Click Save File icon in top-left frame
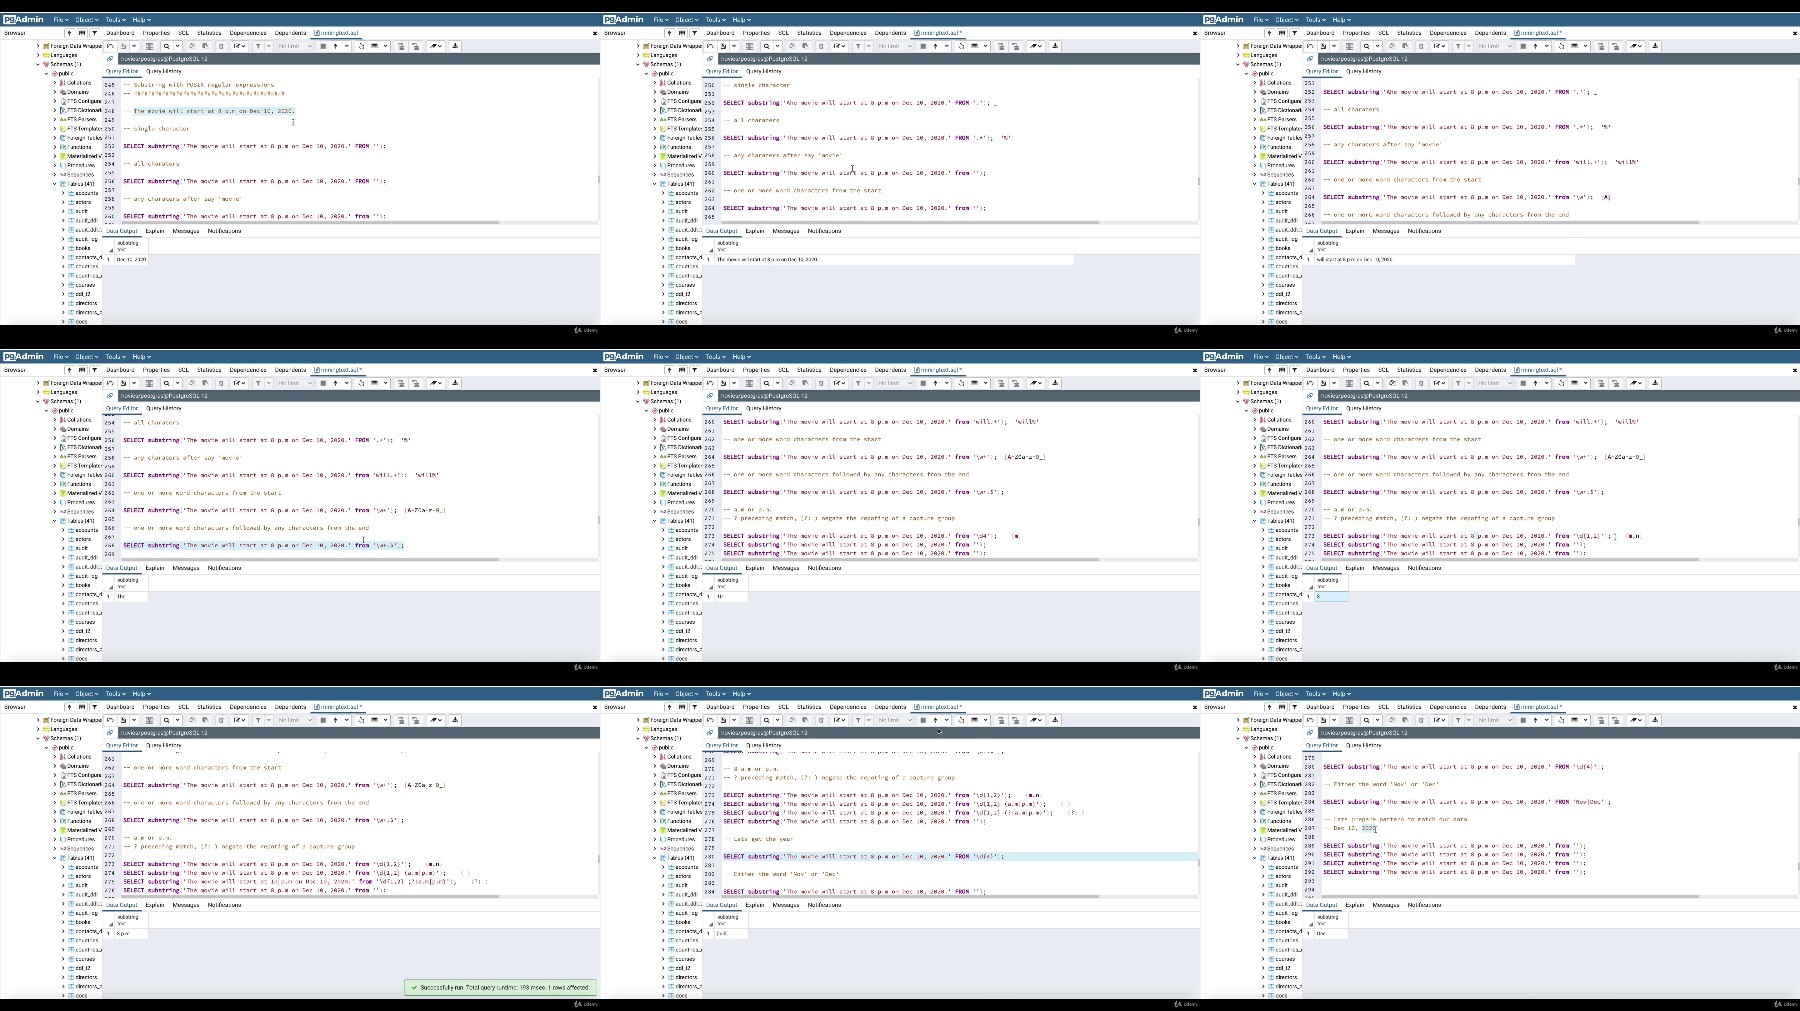This screenshot has height=1011, width=1800. pyautogui.click(x=123, y=46)
